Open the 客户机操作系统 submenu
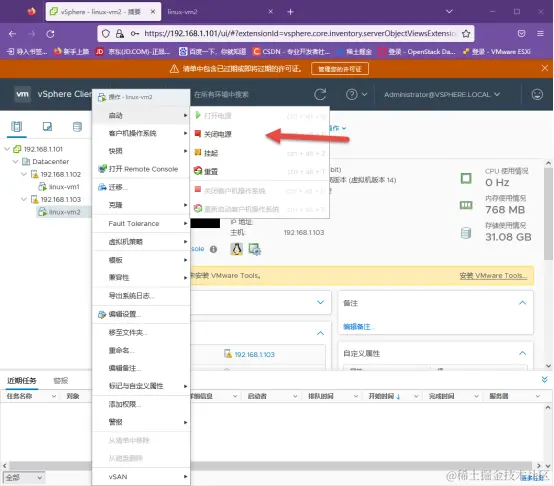The height and width of the screenshot is (486, 554). tap(141, 134)
